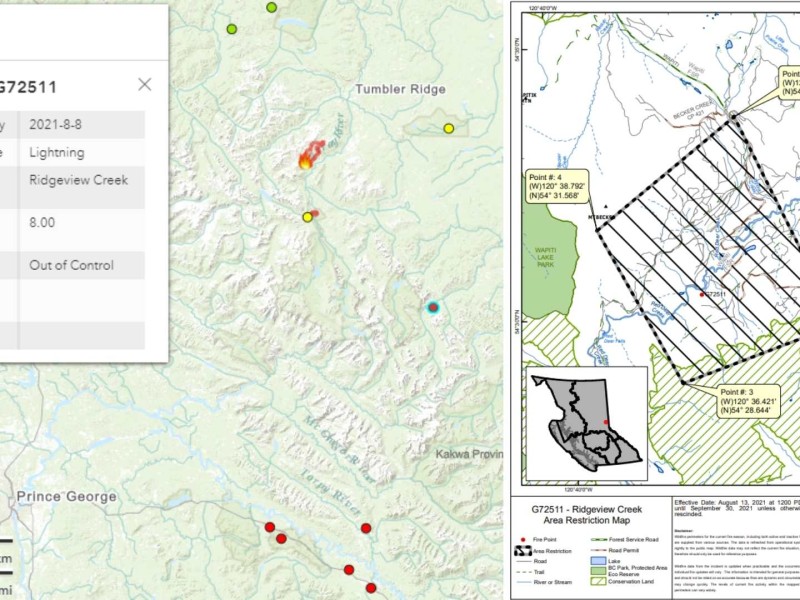Click the yellow fire marker east of Tumbler Ridge

click(x=448, y=128)
